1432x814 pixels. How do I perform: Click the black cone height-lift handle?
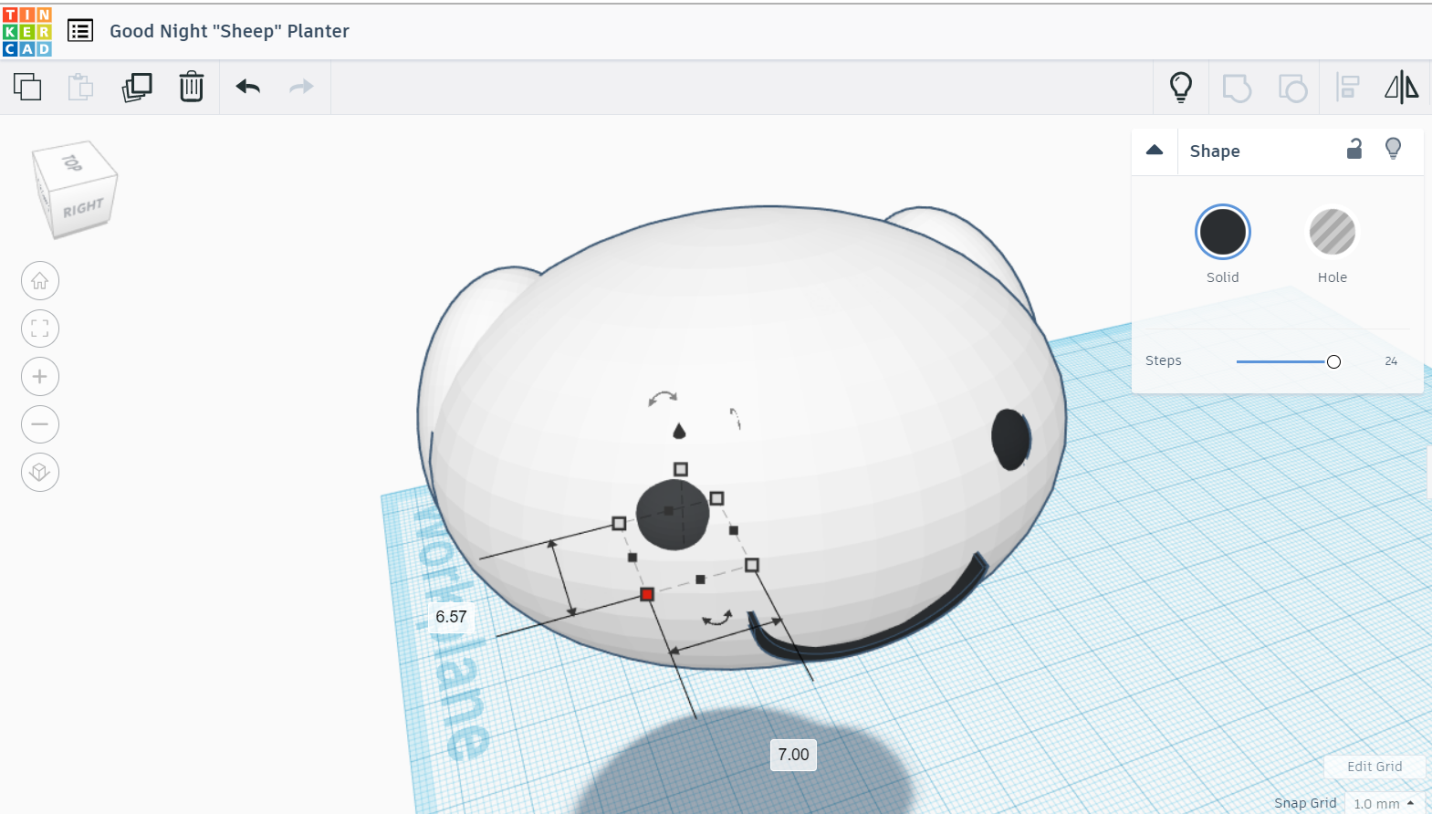tap(680, 431)
